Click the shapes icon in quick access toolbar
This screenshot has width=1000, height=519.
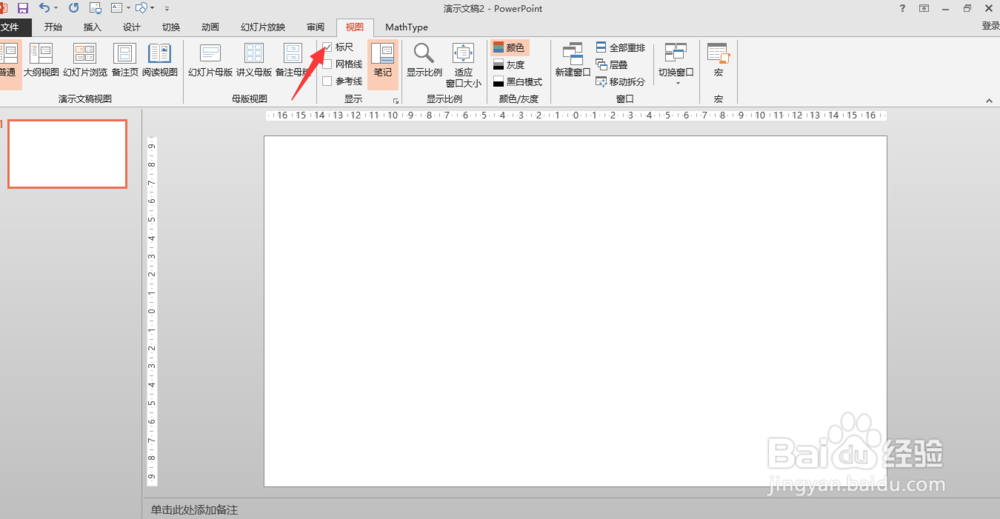(142, 8)
